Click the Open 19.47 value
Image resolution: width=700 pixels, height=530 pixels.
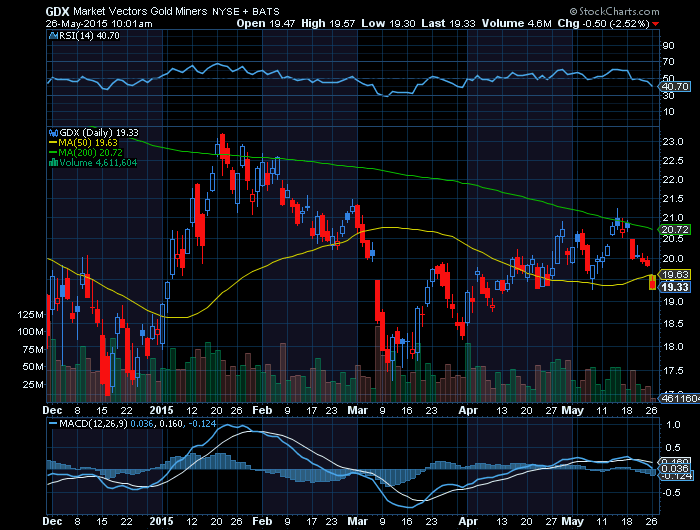tap(266, 23)
